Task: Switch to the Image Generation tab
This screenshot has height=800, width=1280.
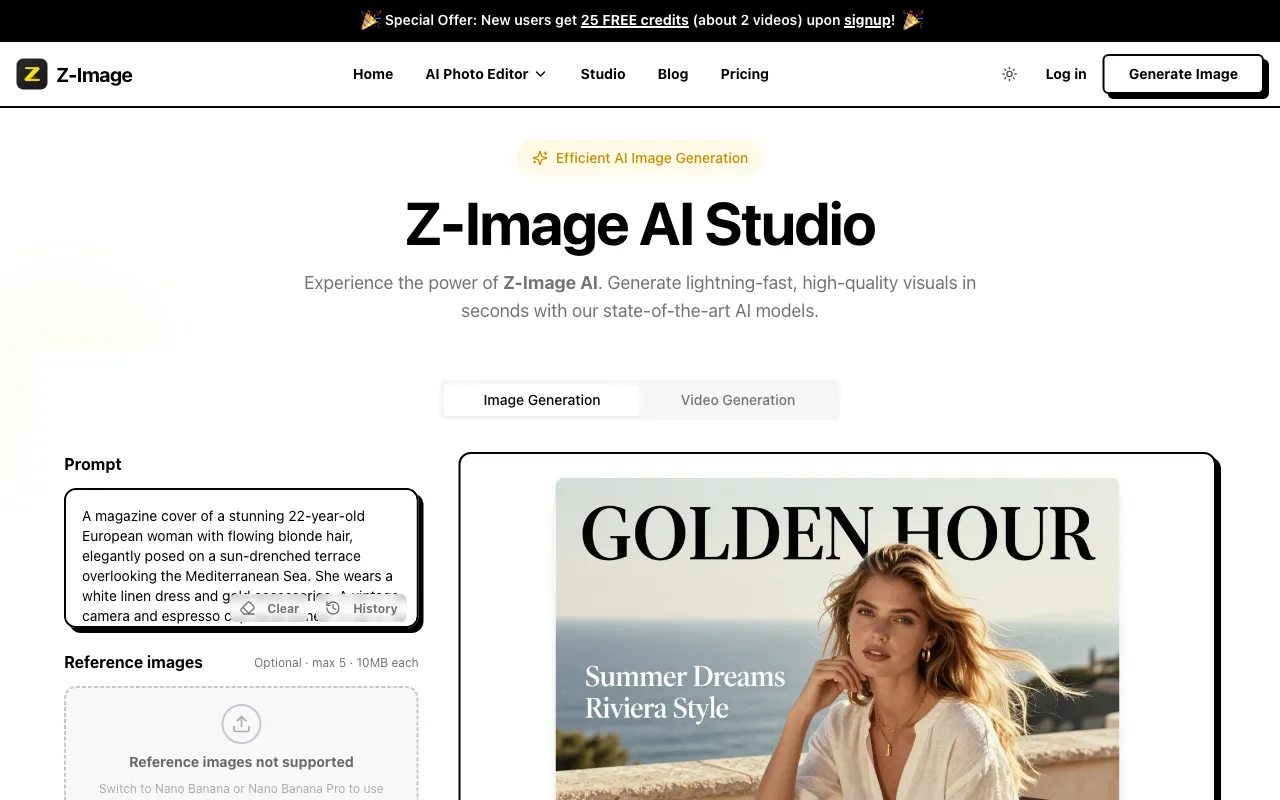Action: (x=542, y=400)
